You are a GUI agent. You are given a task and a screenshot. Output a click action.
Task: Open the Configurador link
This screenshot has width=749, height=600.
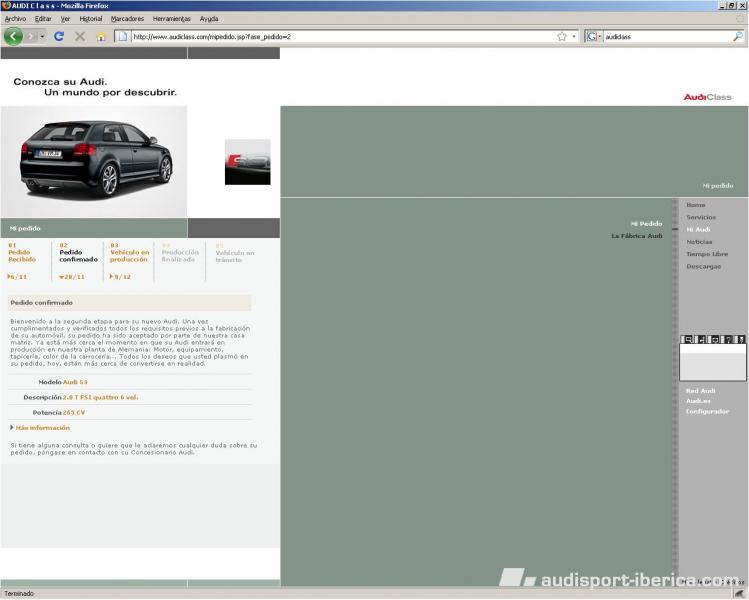[x=707, y=411]
